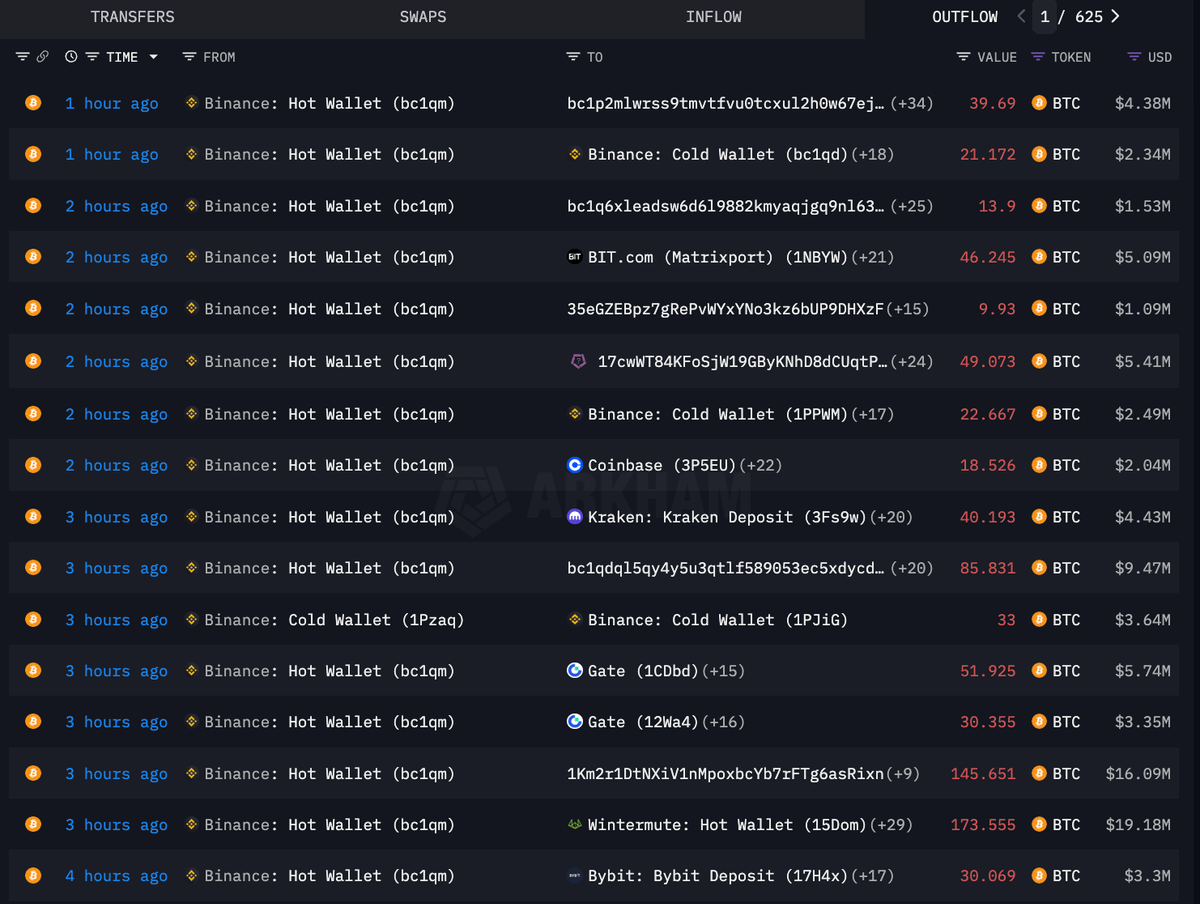The image size is (1200, 904).
Task: Click Binance icon on Cold Wallet (1PPWM) recipient
Action: [x=575, y=413]
